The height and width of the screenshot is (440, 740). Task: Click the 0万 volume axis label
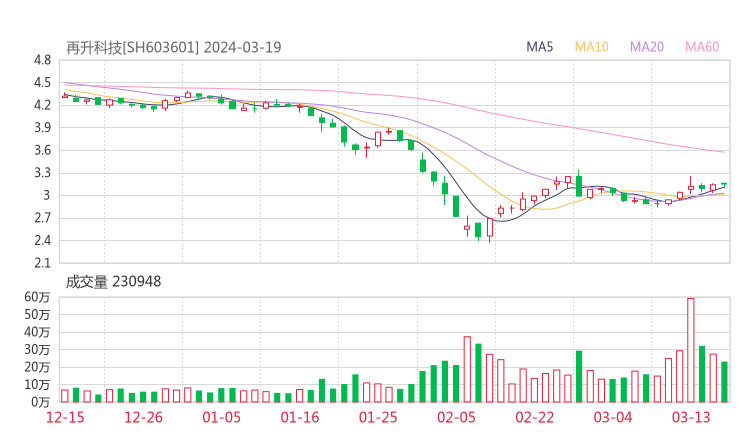pos(41,402)
